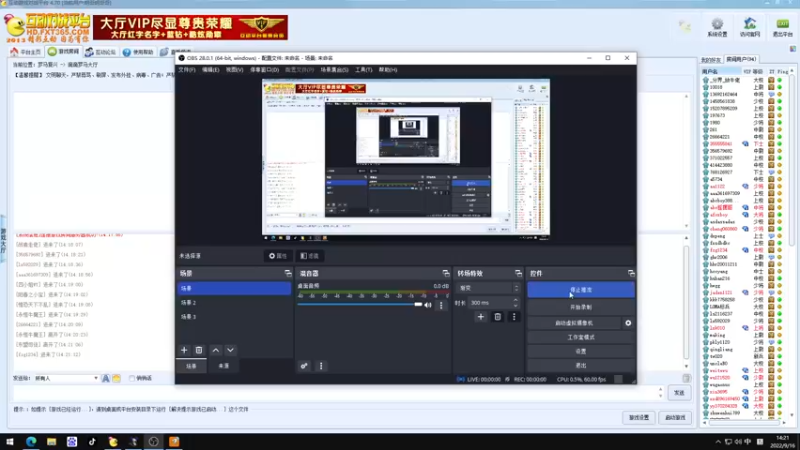Open OBS Help menu
The image size is (800, 450).
click(388, 70)
